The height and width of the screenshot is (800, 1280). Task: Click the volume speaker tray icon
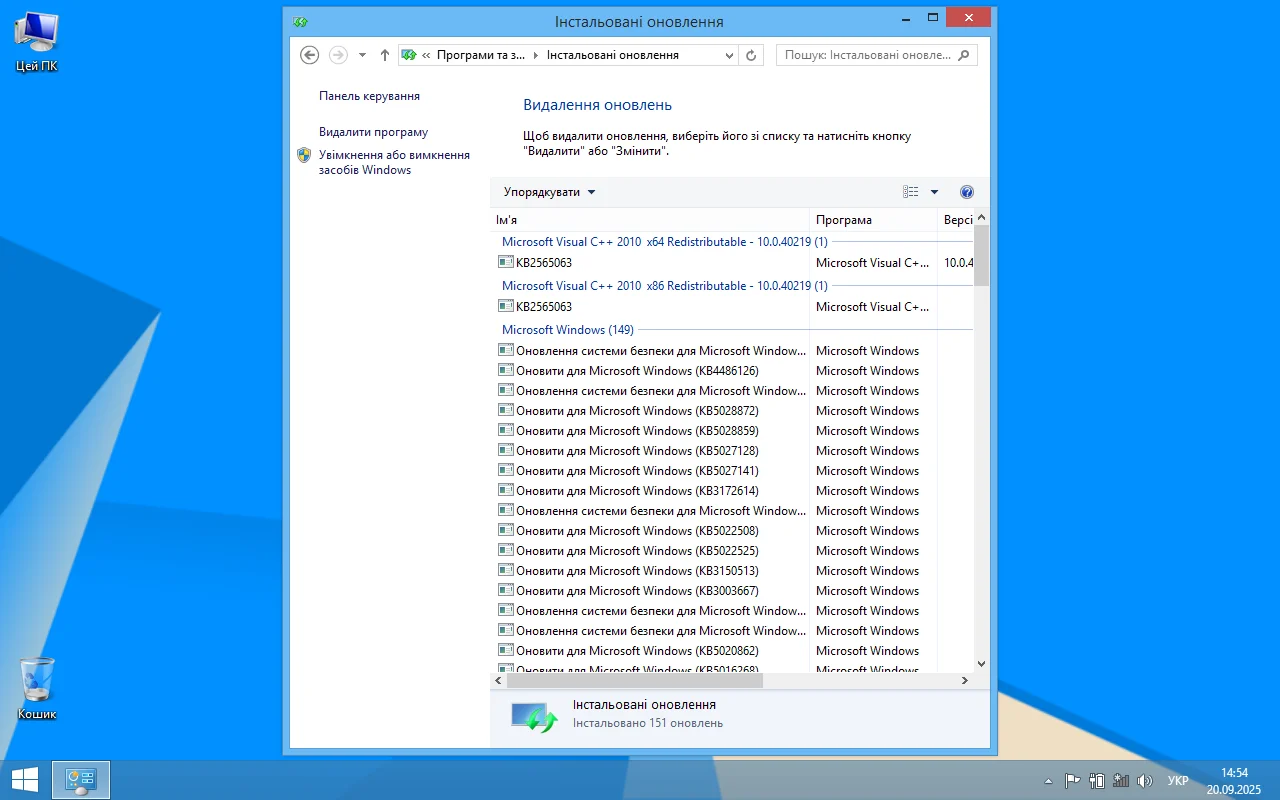(1145, 781)
